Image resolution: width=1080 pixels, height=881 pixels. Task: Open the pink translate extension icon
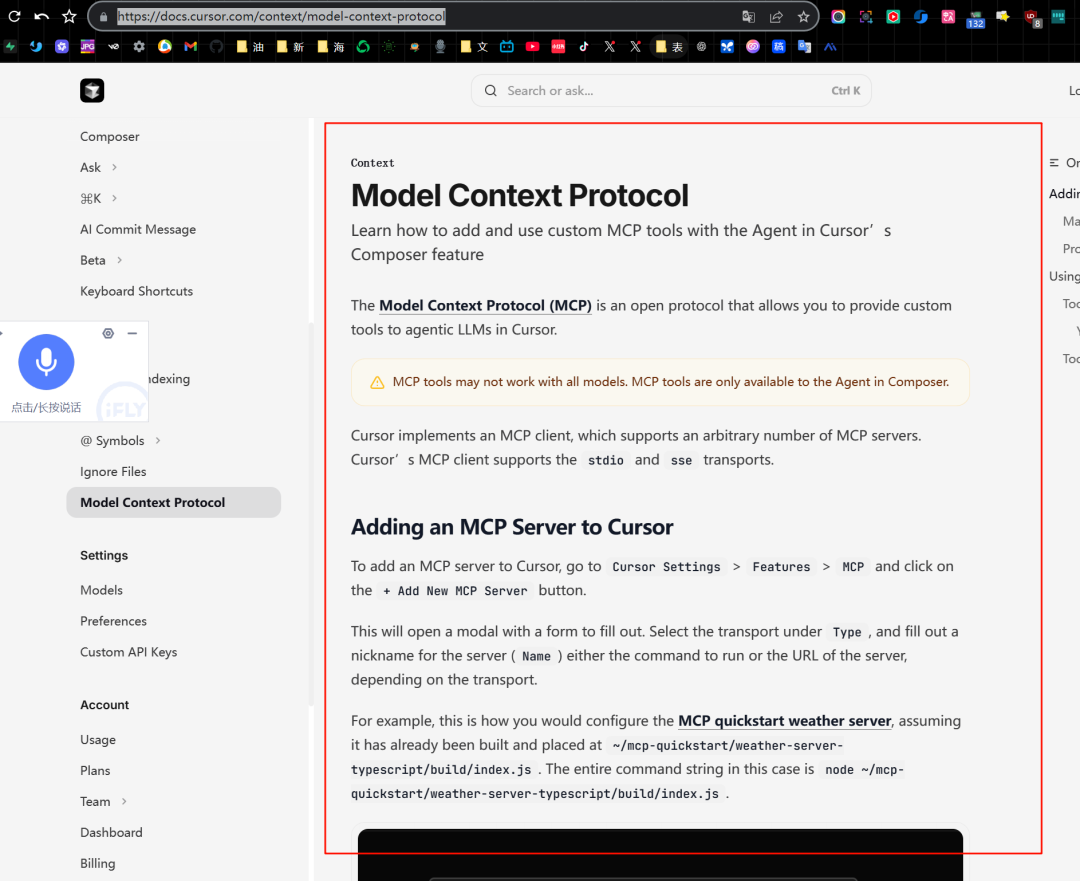[x=948, y=17]
